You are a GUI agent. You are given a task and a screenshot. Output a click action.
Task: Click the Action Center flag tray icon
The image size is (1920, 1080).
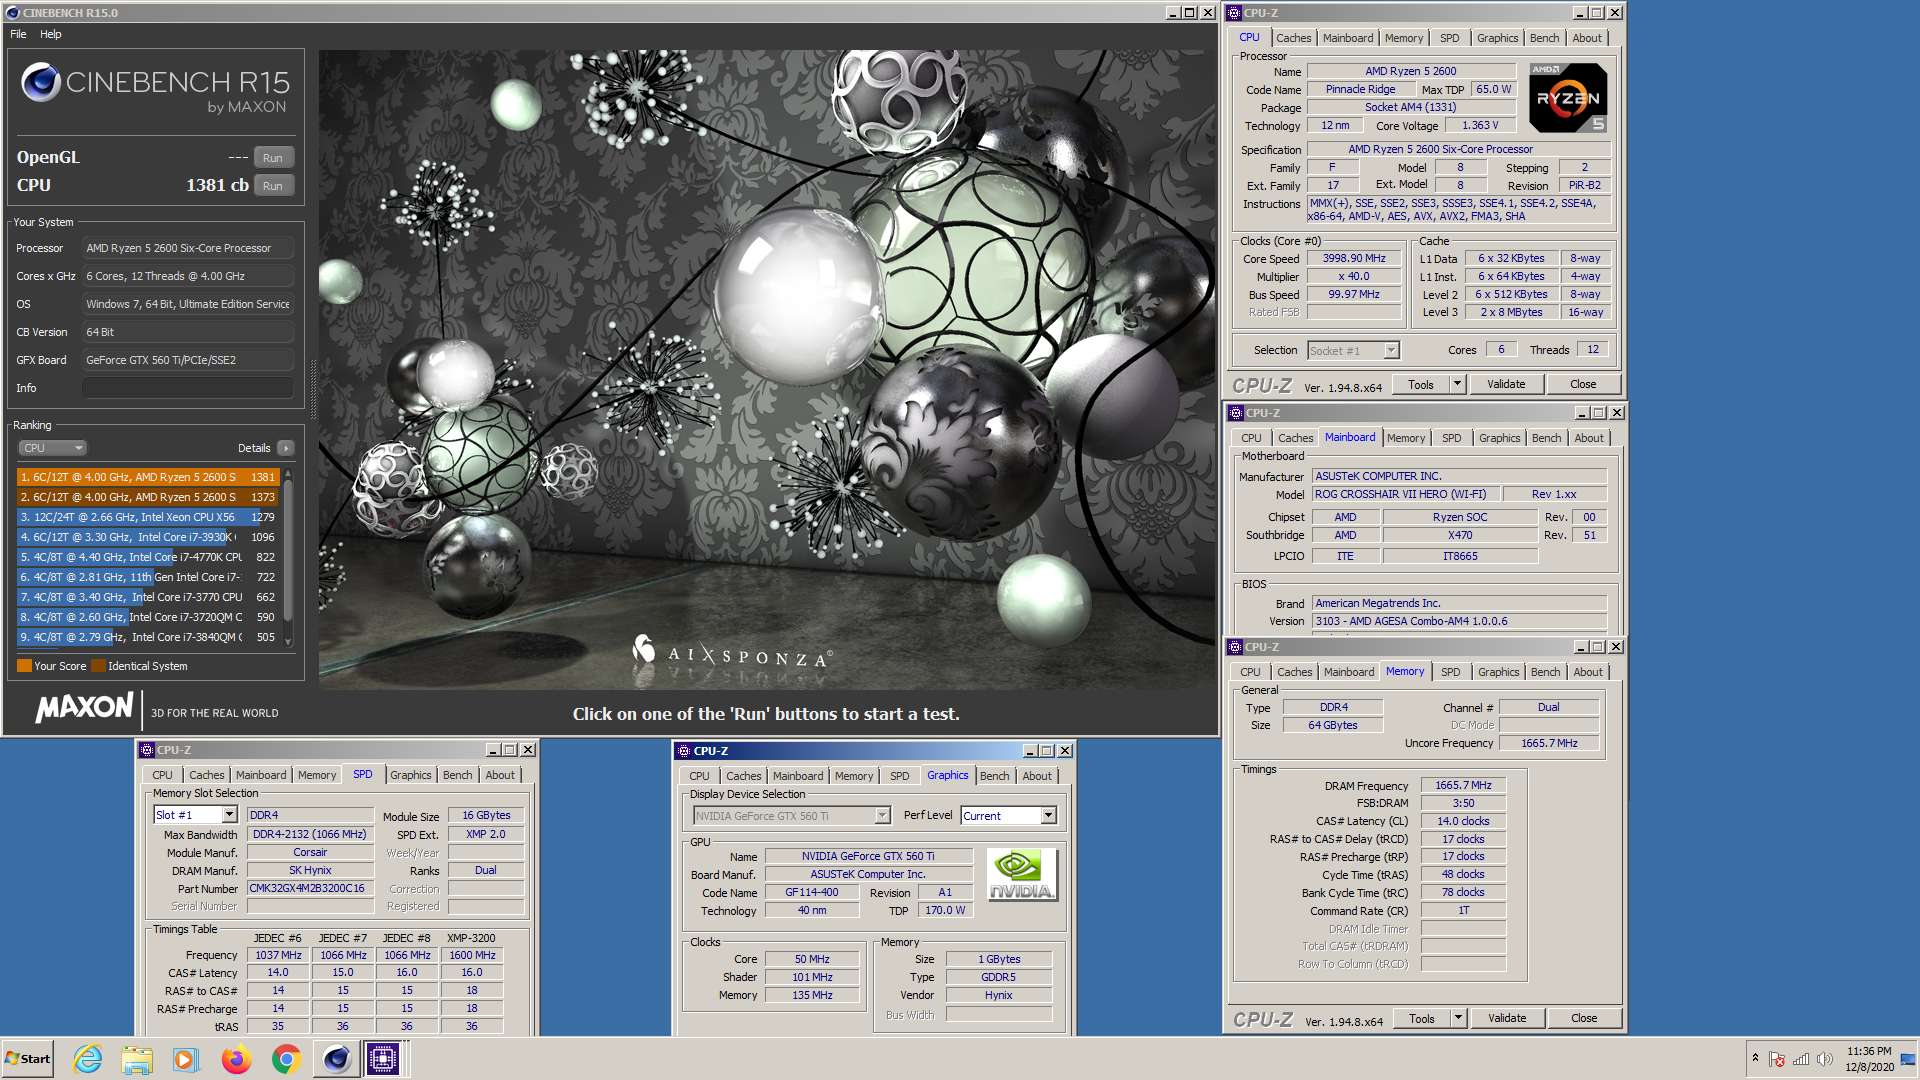(x=1777, y=1059)
